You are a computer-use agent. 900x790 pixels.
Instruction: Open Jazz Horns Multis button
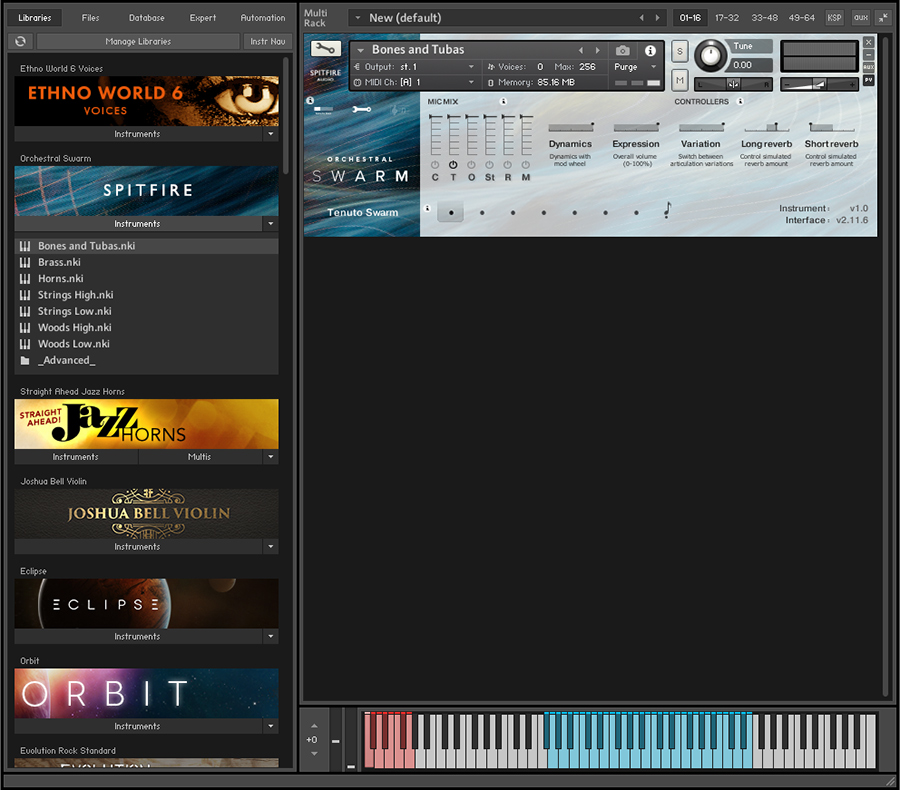click(x=199, y=456)
